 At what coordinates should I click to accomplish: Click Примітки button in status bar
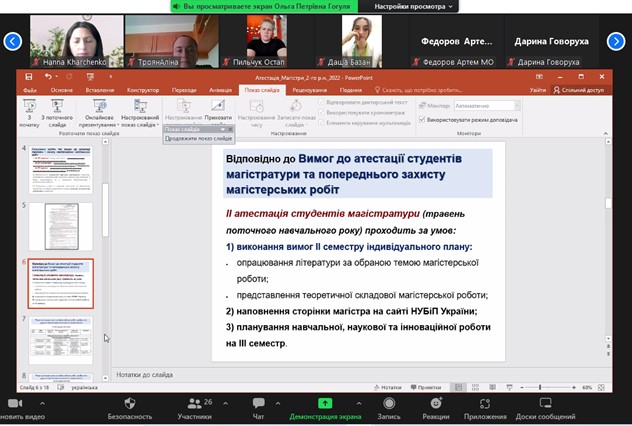click(x=426, y=387)
